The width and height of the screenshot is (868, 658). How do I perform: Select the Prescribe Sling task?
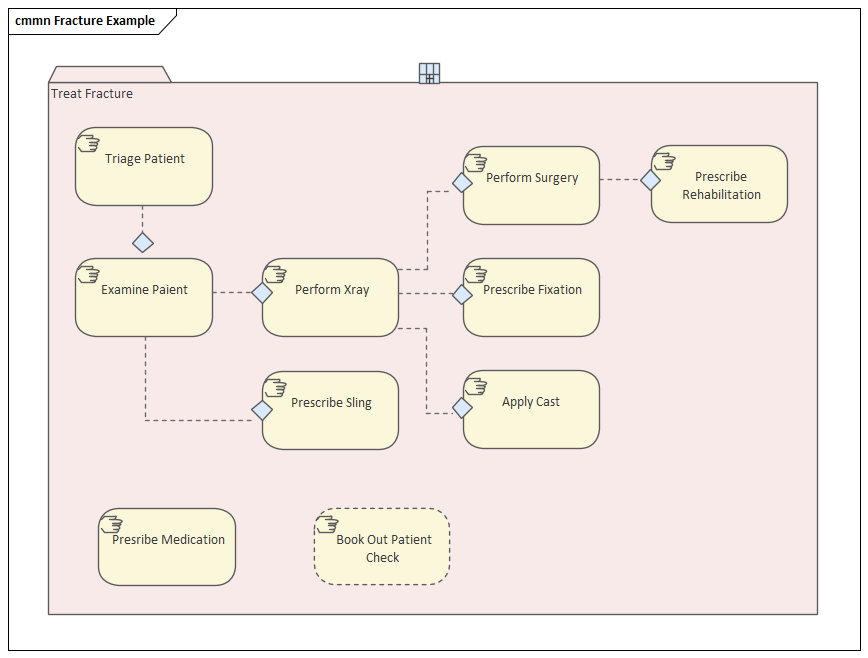pos(330,410)
